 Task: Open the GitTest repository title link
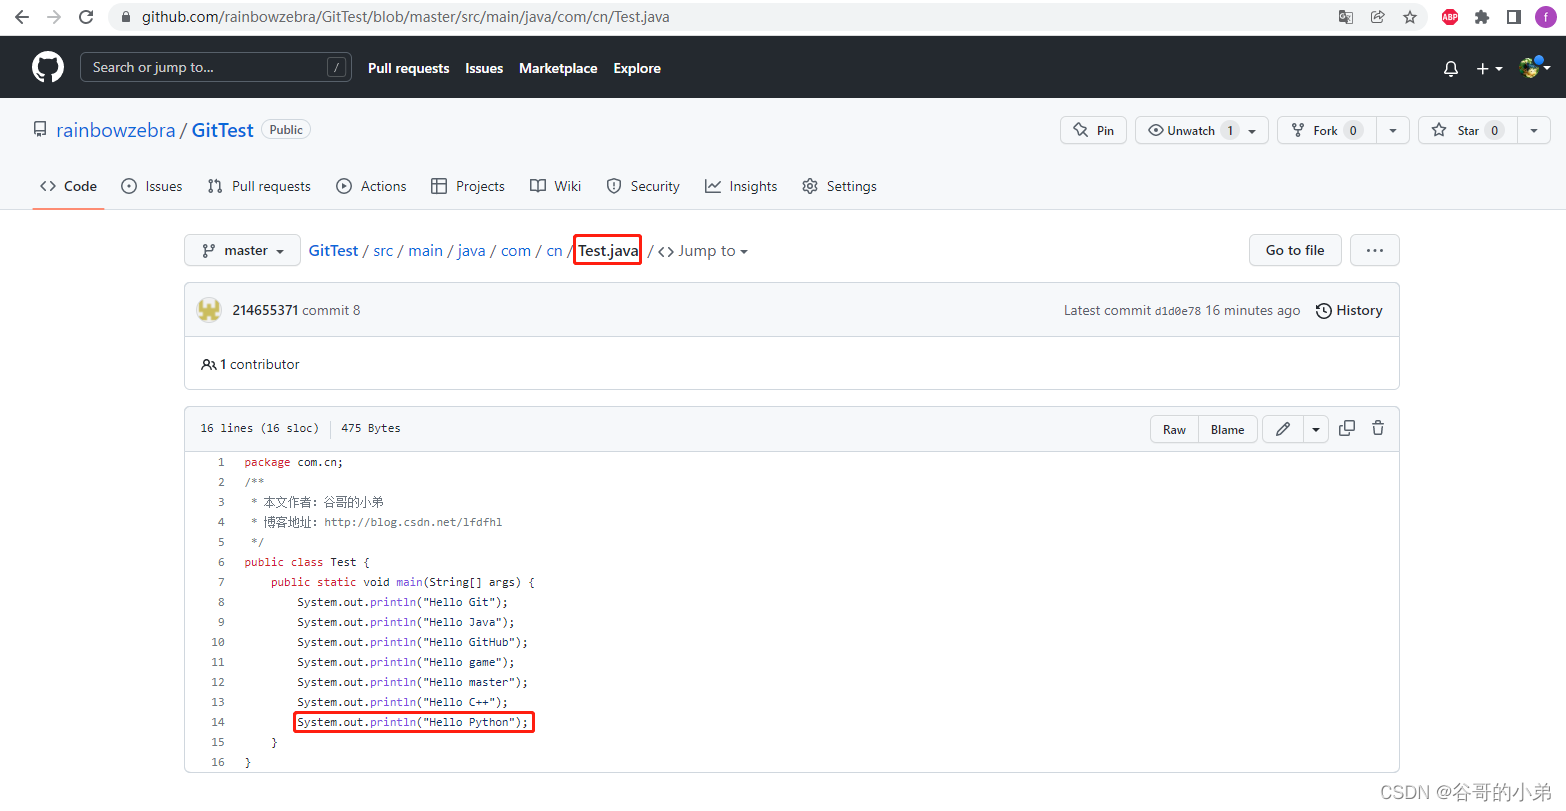coord(223,130)
